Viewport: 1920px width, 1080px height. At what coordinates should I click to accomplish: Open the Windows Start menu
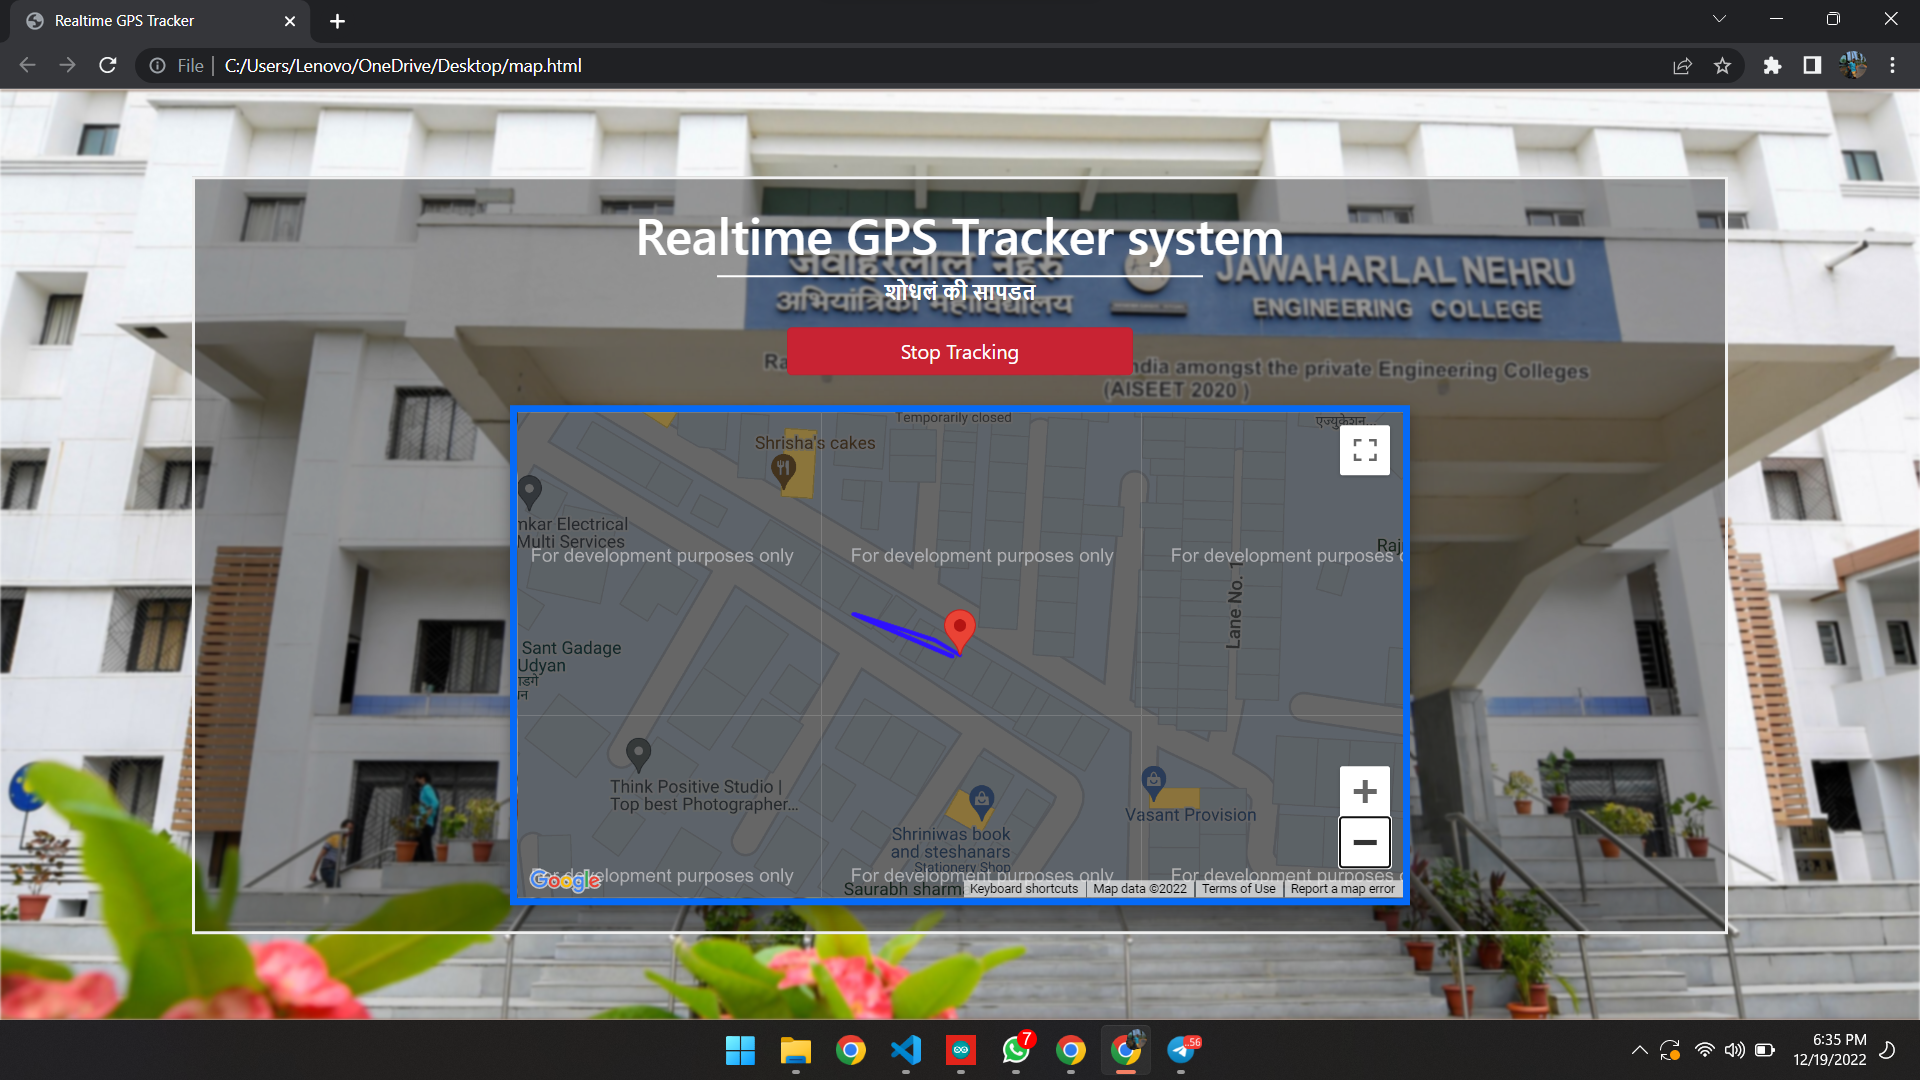tap(740, 1050)
